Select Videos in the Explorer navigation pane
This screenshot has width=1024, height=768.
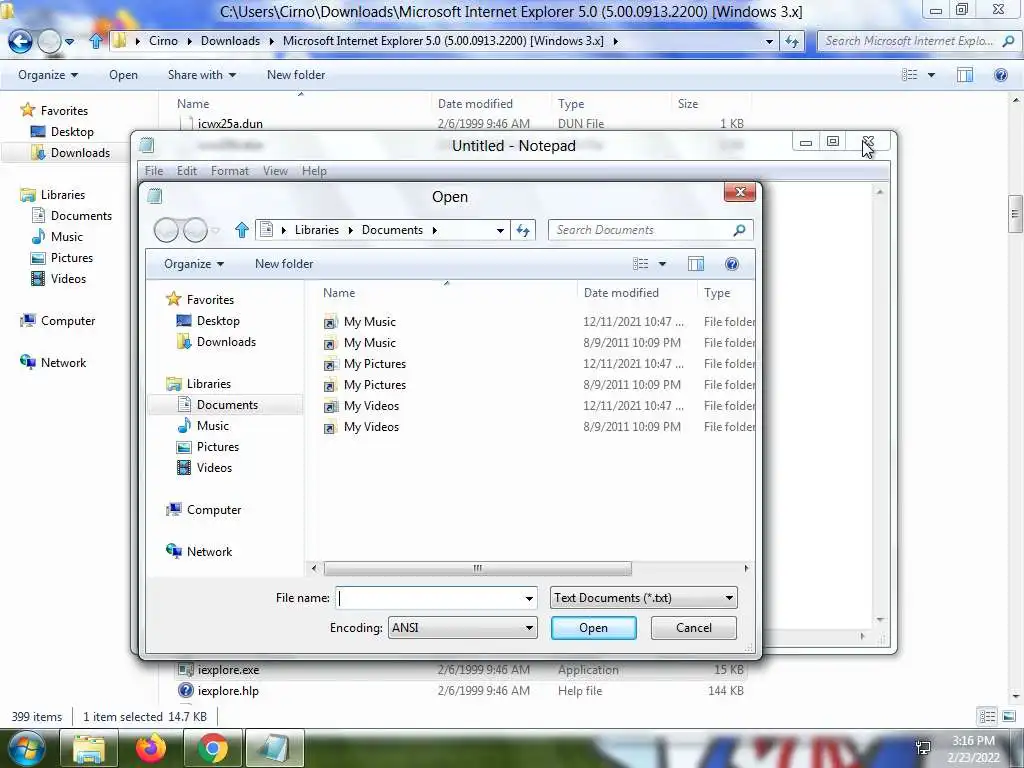tap(68, 279)
